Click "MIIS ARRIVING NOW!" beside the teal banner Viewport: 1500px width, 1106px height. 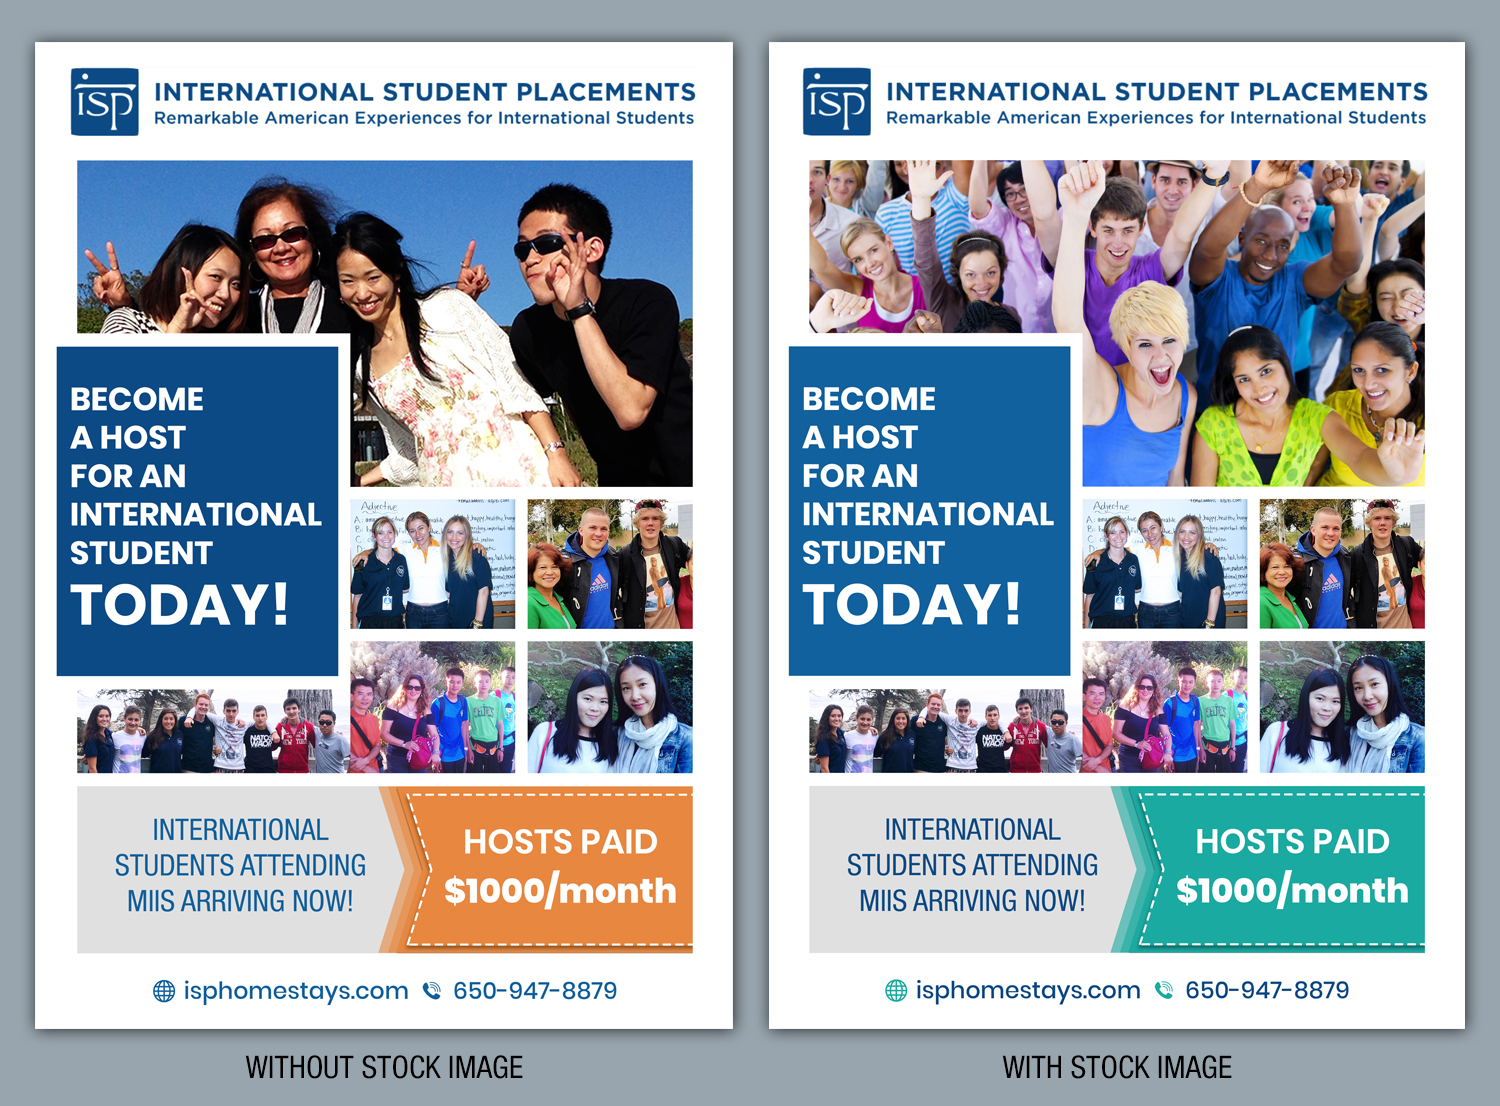click(x=972, y=901)
